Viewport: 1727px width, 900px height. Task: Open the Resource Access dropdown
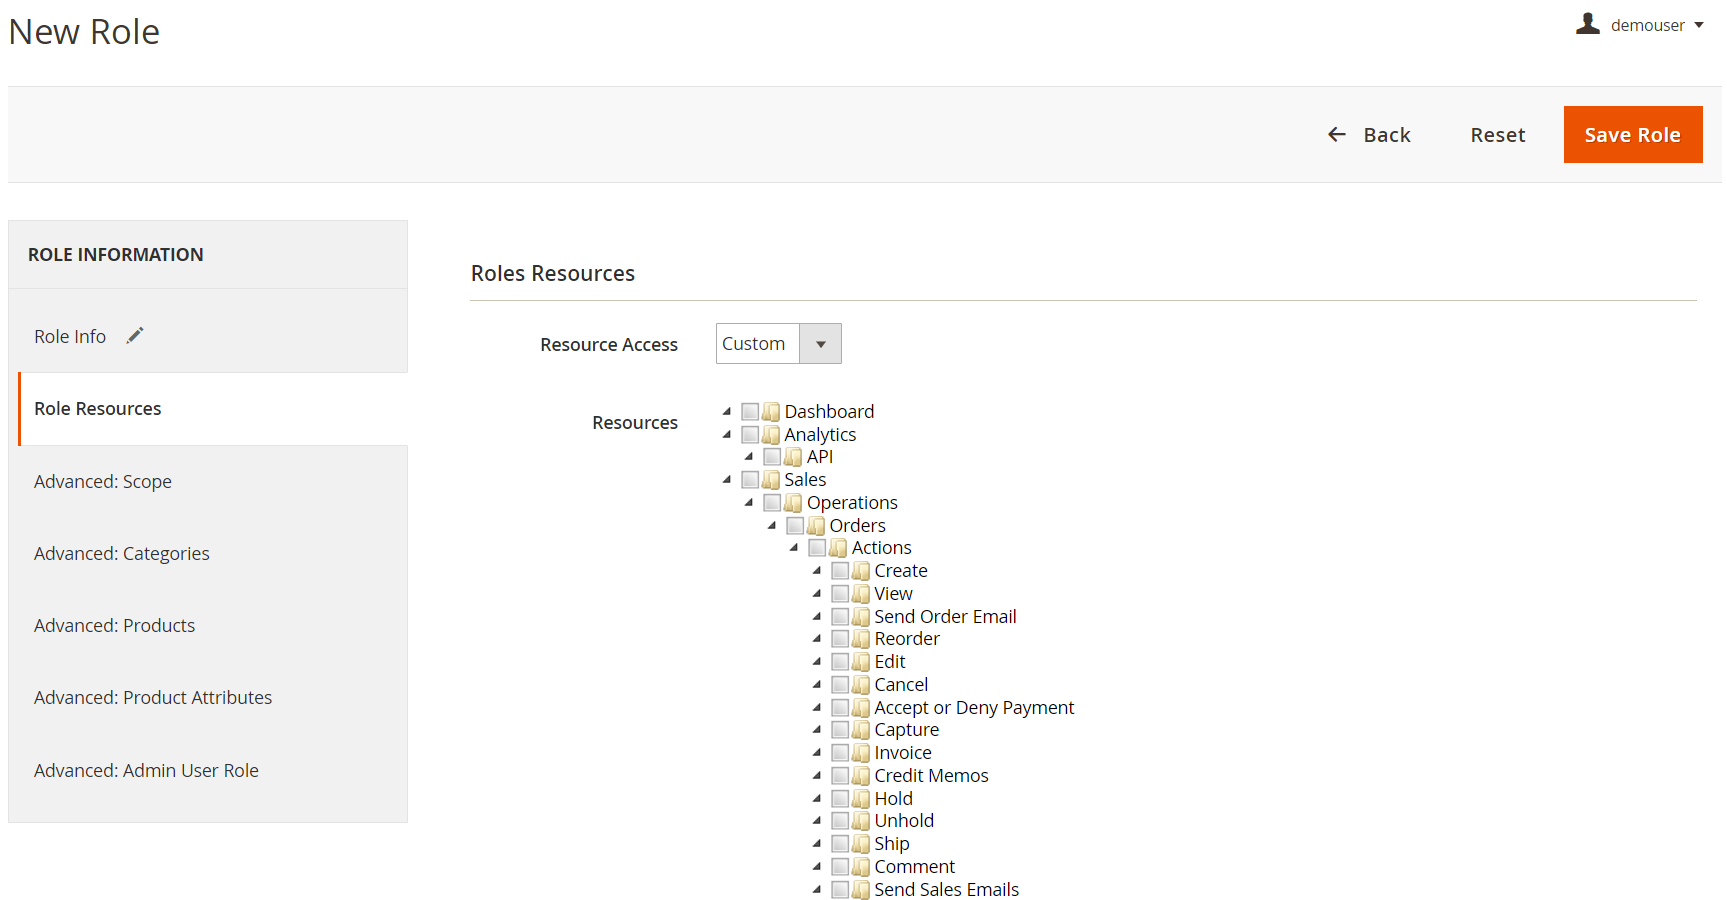[x=779, y=344]
